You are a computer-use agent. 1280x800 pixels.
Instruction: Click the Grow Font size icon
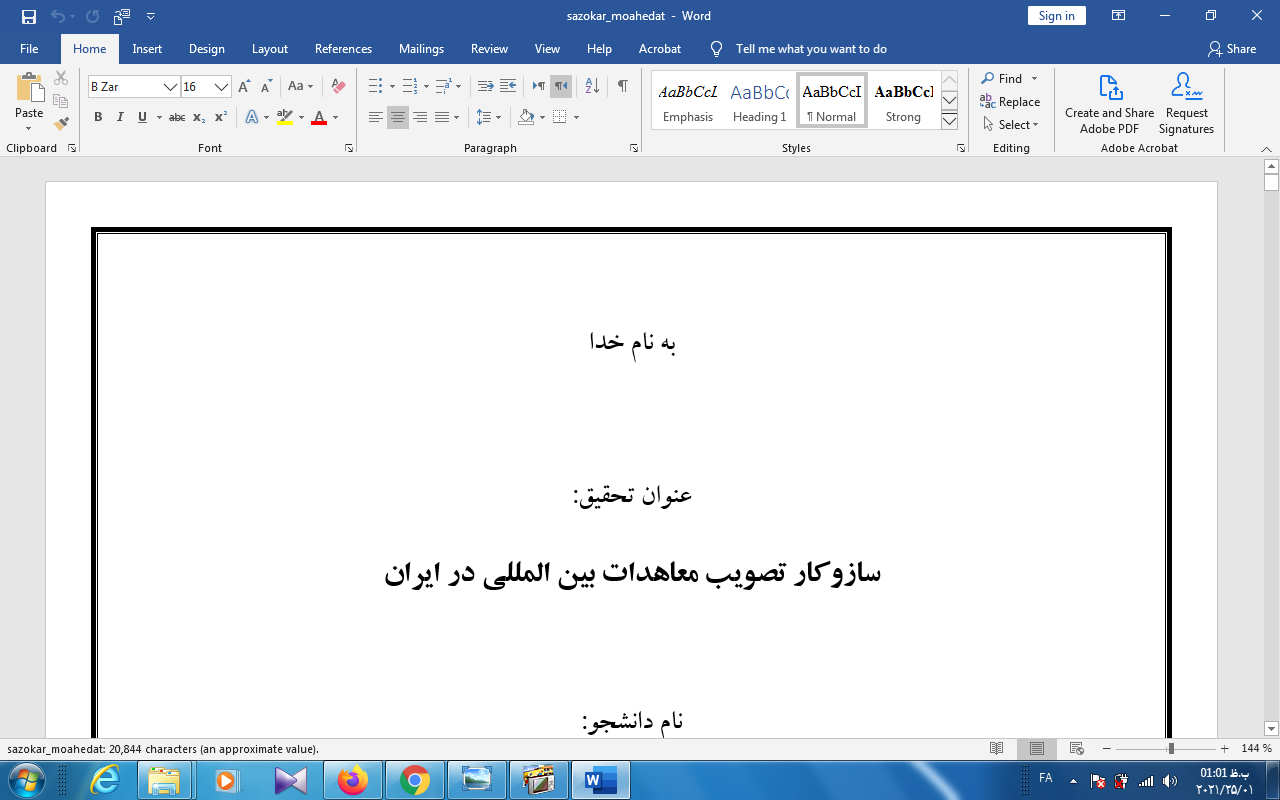point(244,87)
